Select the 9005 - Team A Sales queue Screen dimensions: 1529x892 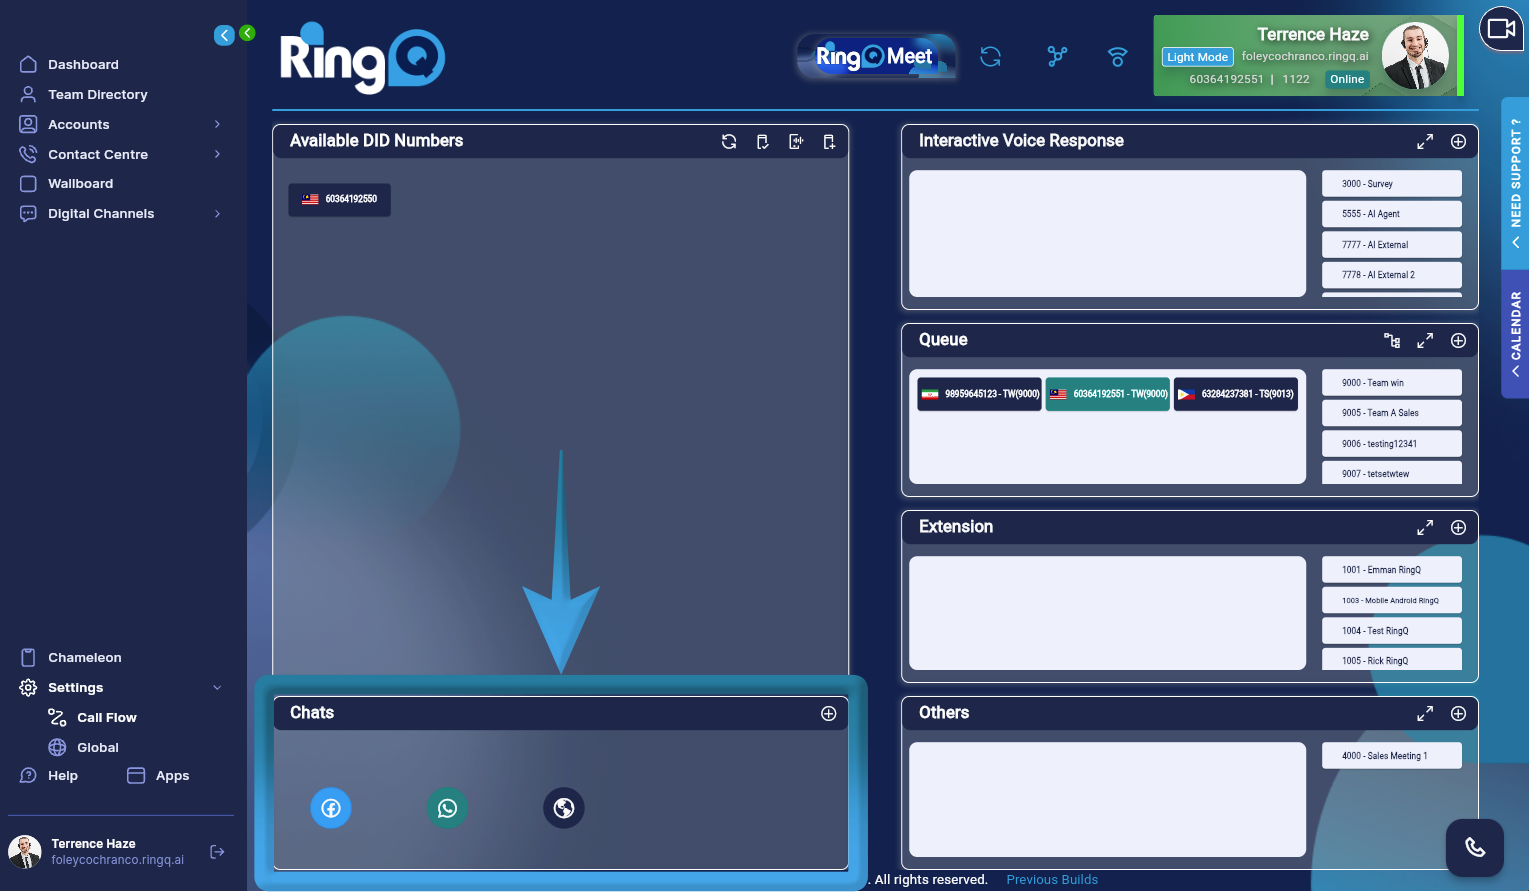(1391, 412)
